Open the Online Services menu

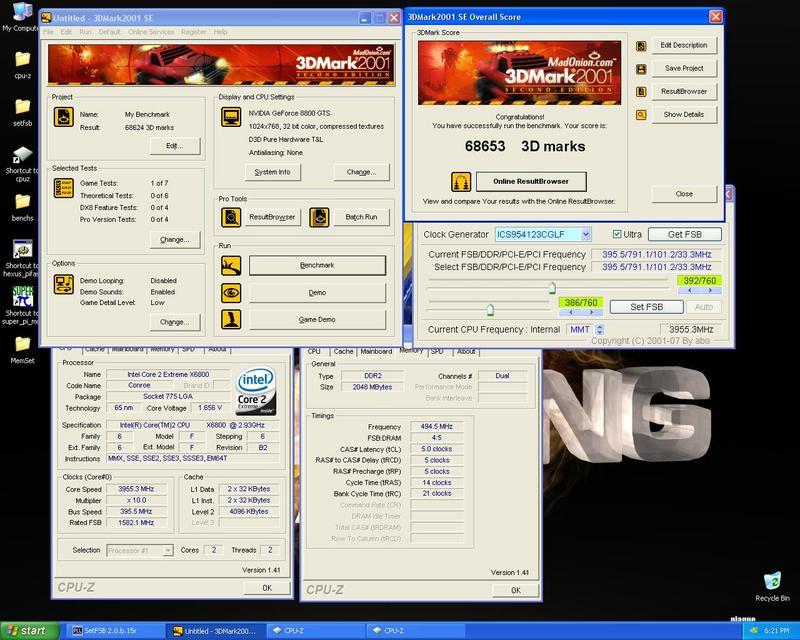(x=151, y=32)
